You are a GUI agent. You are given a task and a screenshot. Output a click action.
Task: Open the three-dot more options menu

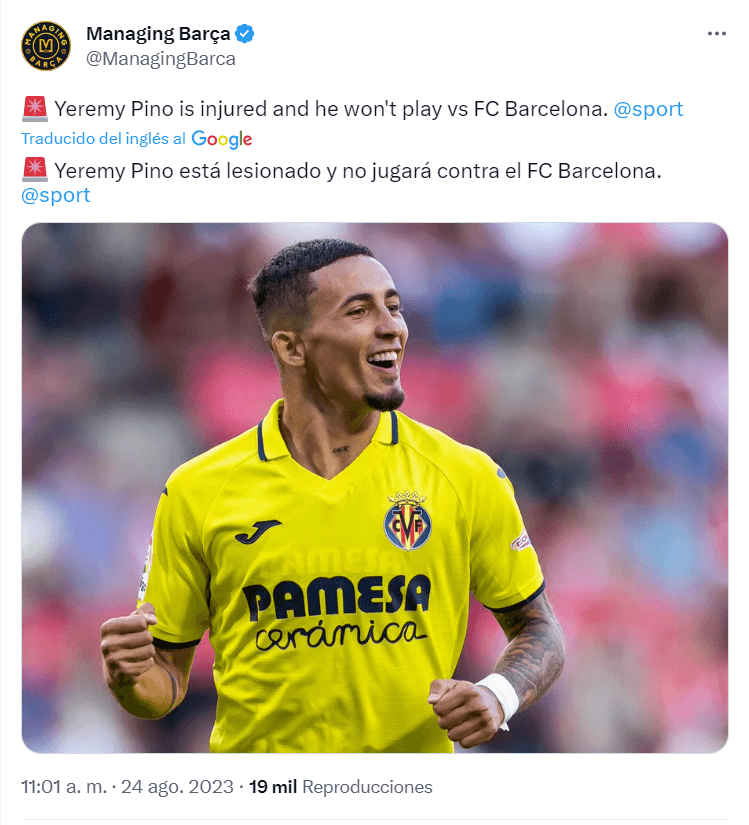[x=716, y=34]
